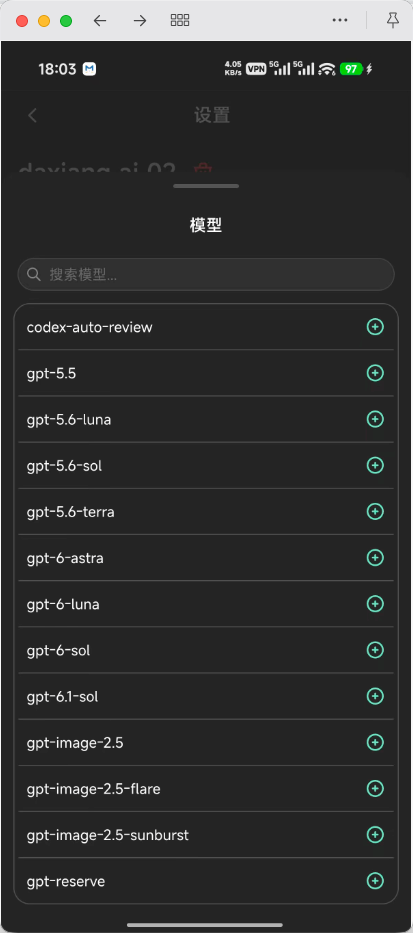Grab the bottom sheet drag handle

(206, 186)
